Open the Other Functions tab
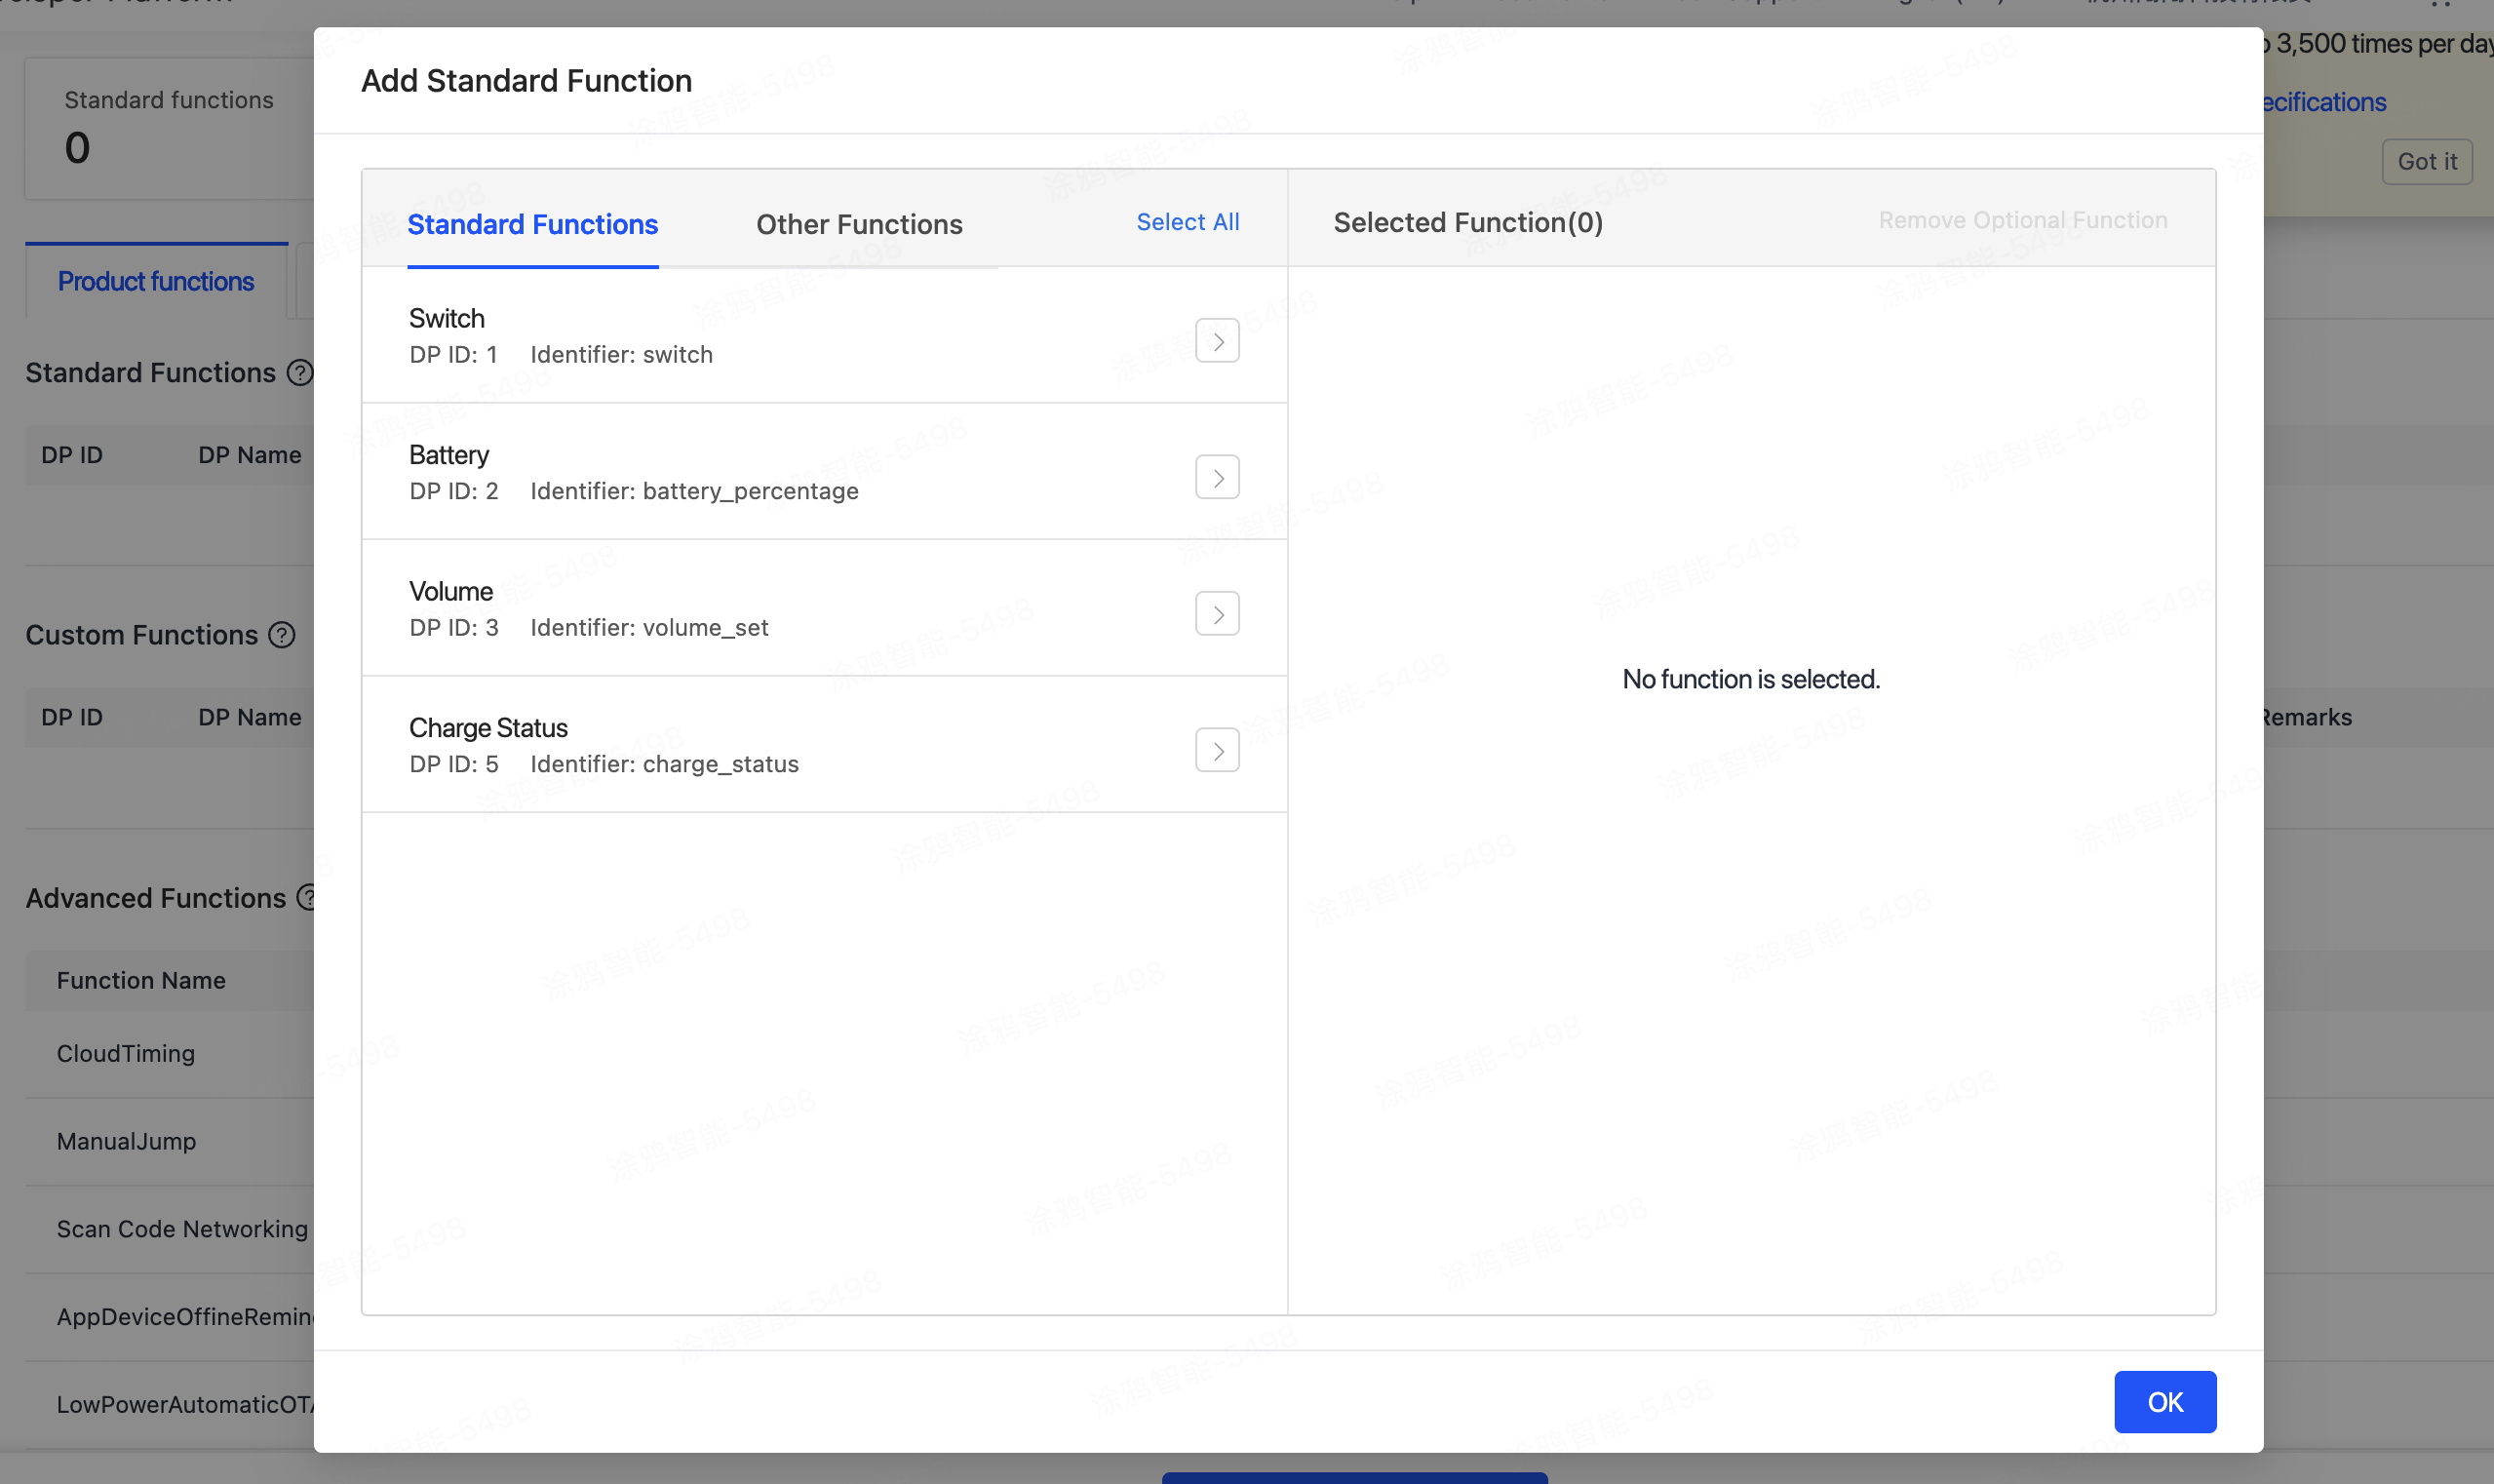 click(859, 224)
